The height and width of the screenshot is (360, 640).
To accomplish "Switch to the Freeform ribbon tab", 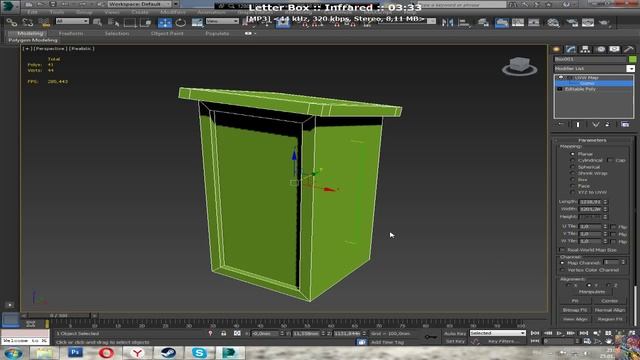I will click(x=71, y=33).
